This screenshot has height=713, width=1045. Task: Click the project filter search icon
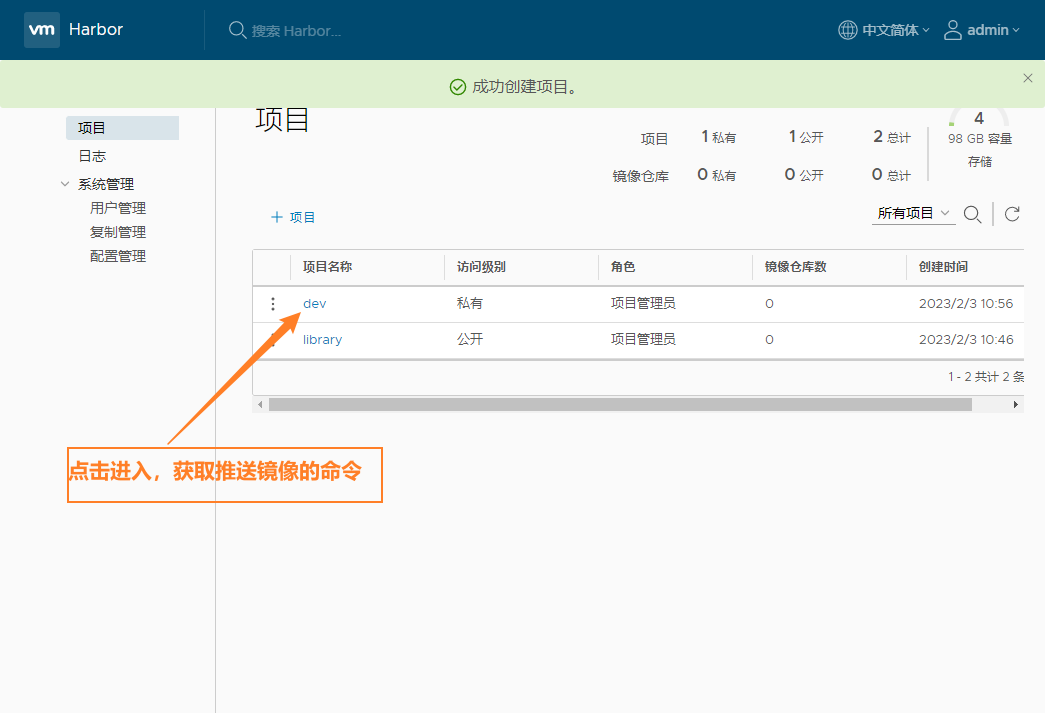tap(972, 214)
